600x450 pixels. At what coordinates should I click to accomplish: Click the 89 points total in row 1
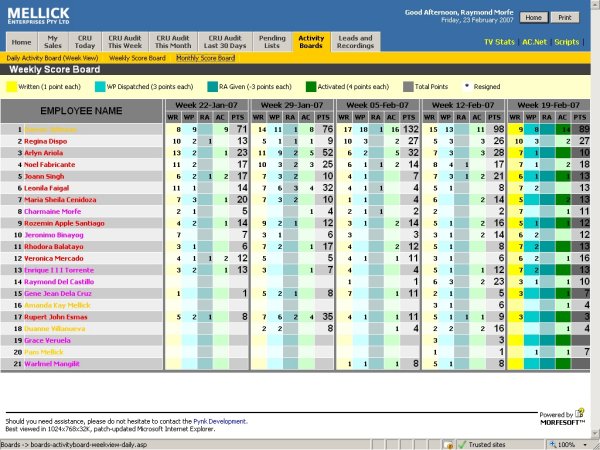click(x=584, y=129)
